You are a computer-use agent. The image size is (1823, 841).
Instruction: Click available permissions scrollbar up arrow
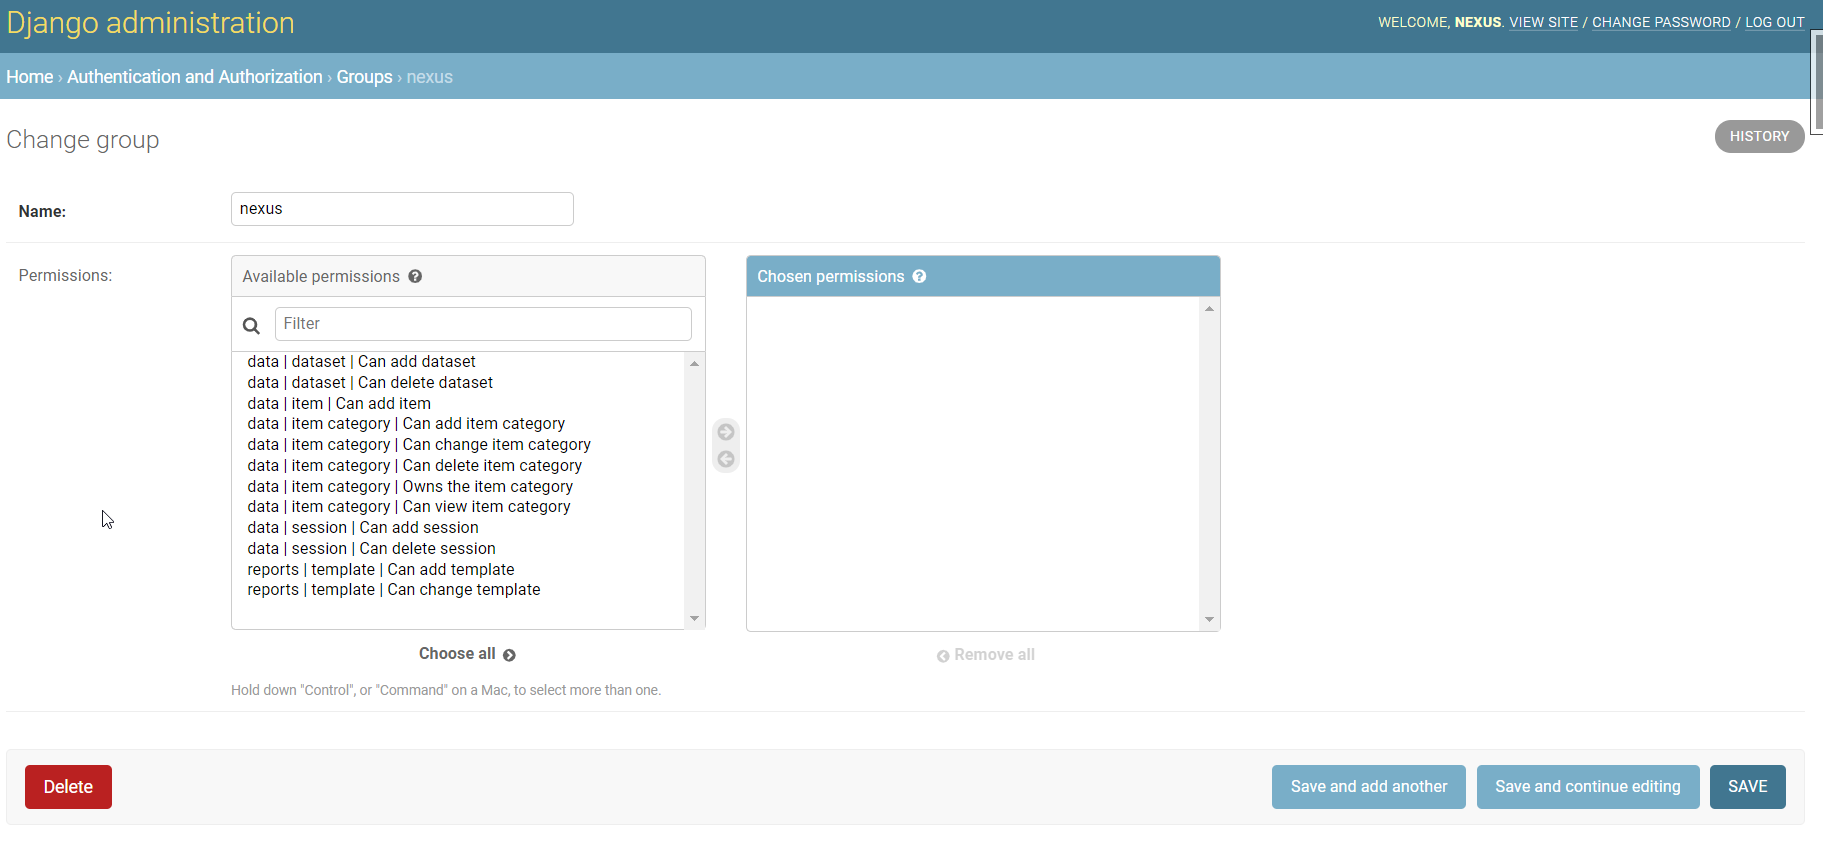tap(694, 364)
